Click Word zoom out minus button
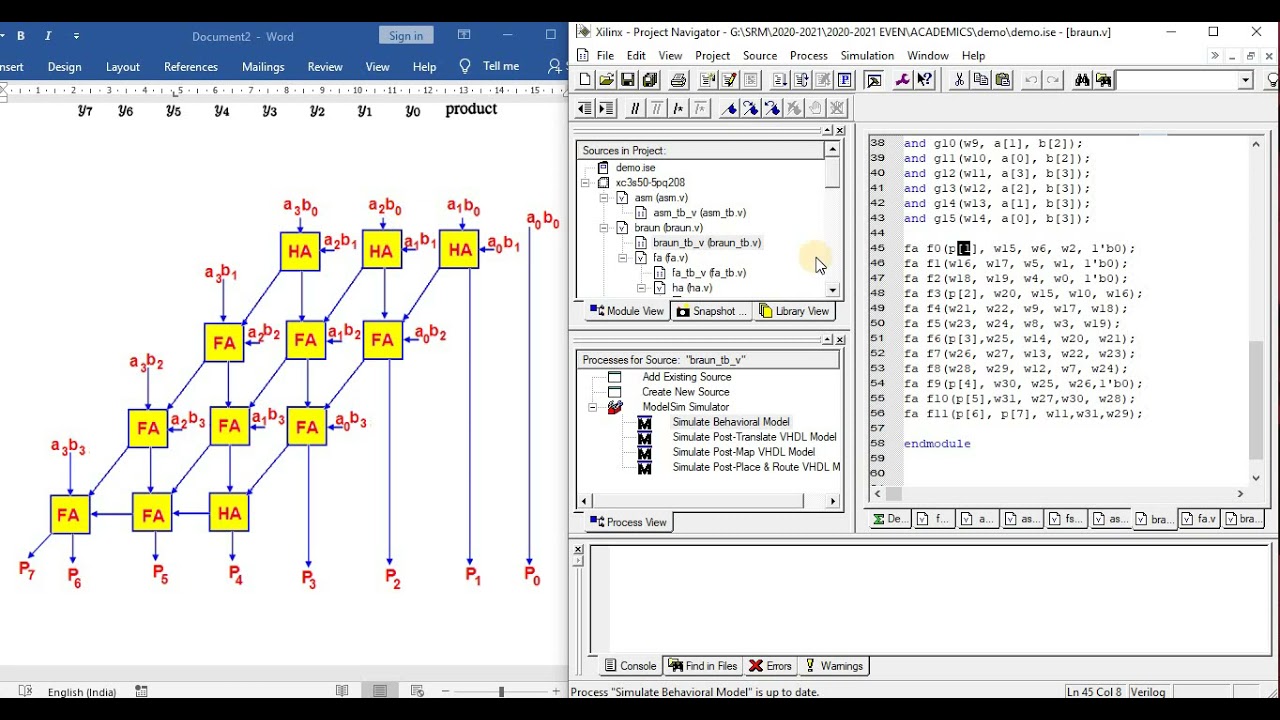This screenshot has width=1280, height=720. point(445,692)
